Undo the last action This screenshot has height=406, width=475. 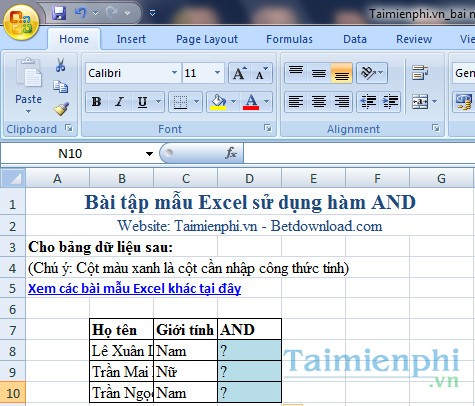(x=80, y=13)
